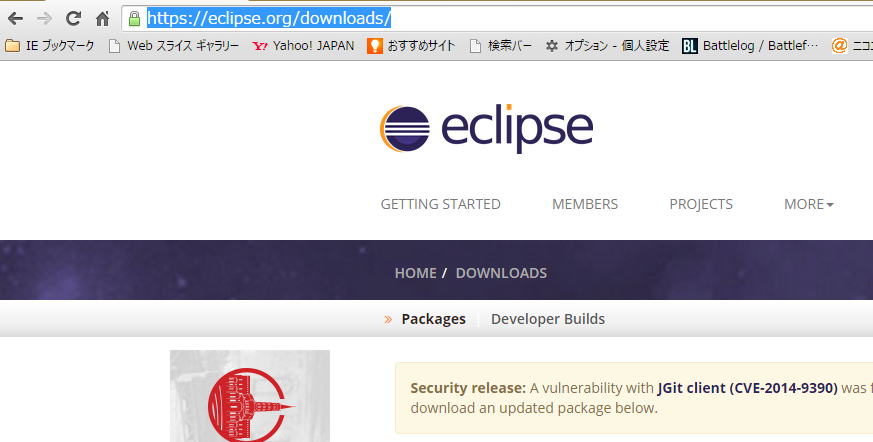Click the DOWNLOADS breadcrumb link
The height and width of the screenshot is (442, 873).
(501, 273)
